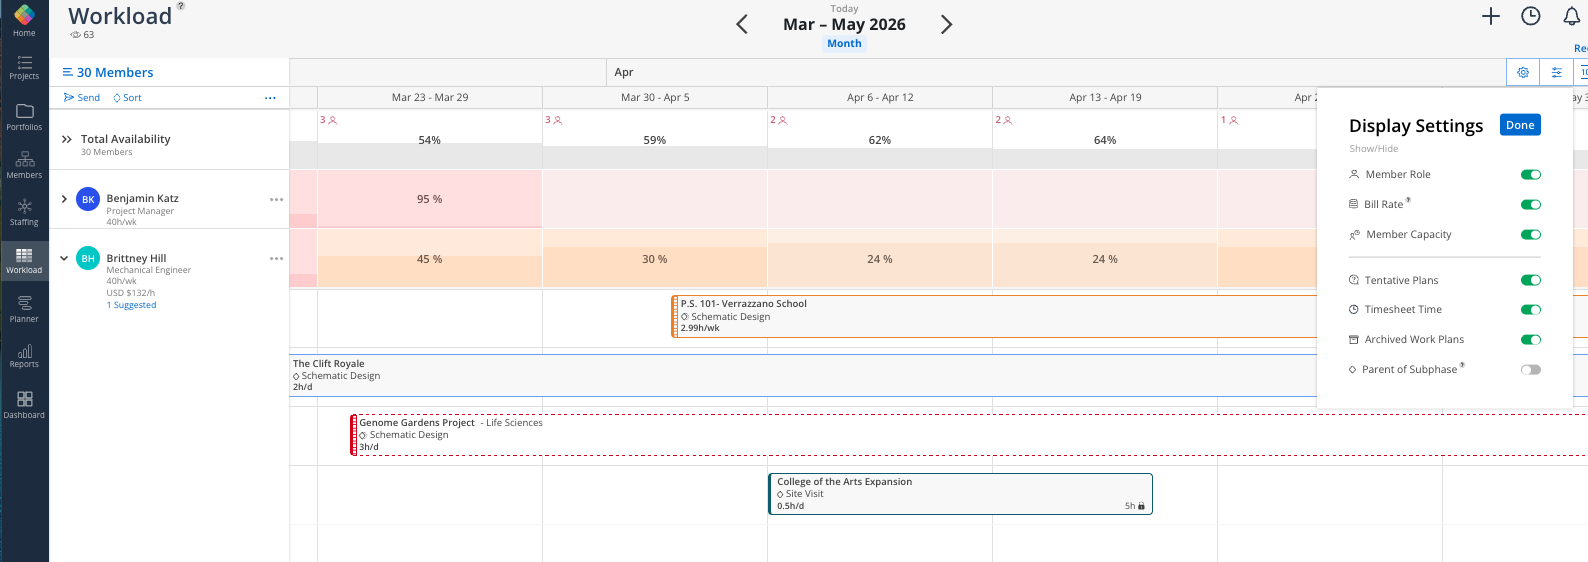Toggle off Member Role display
1588x562 pixels.
click(x=1530, y=174)
